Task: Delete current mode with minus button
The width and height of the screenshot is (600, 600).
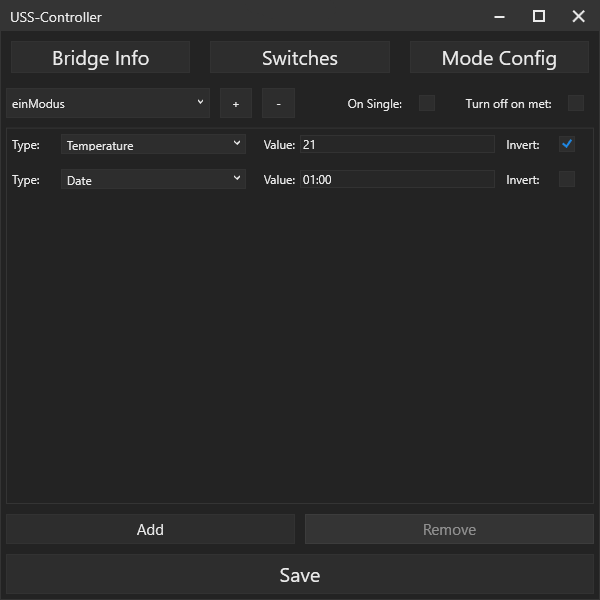Action: pos(278,103)
